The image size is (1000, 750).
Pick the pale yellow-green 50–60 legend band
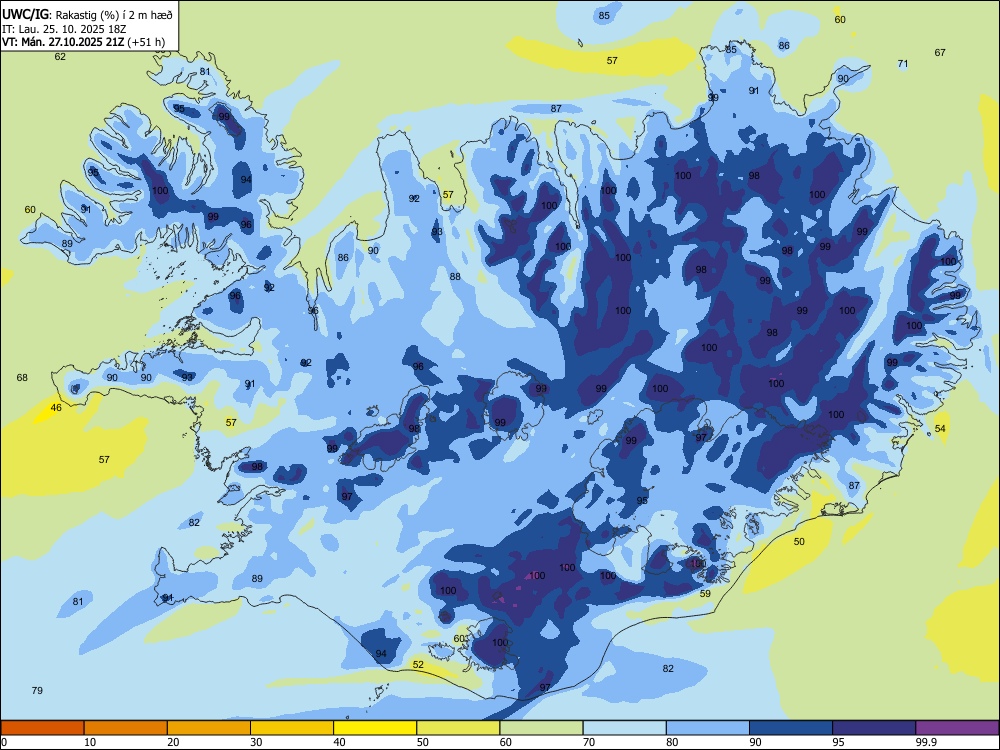(x=458, y=728)
